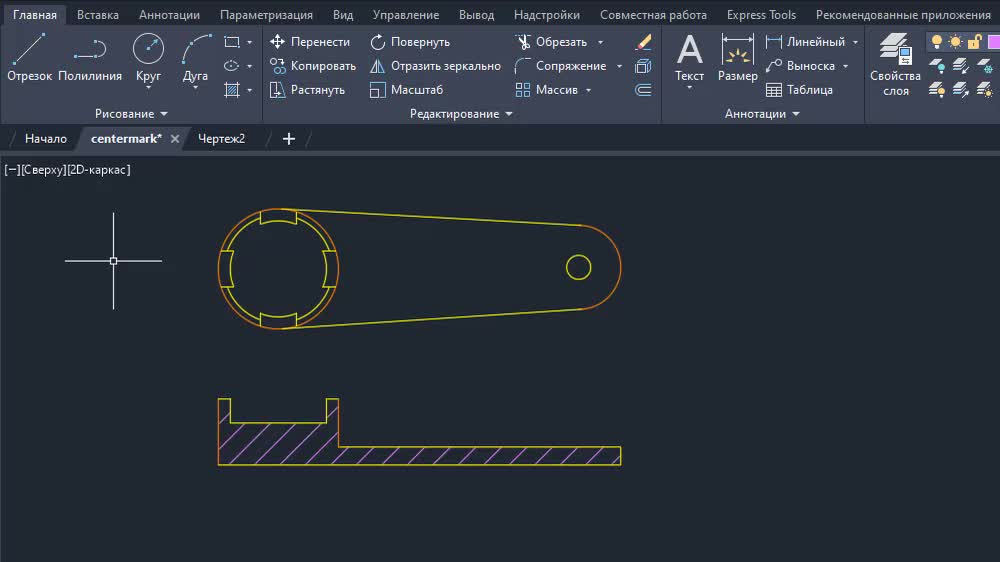Screen dimensions: 1000x562
Task: Switch to the Параметризация ribbon tab
Action: tap(266, 15)
